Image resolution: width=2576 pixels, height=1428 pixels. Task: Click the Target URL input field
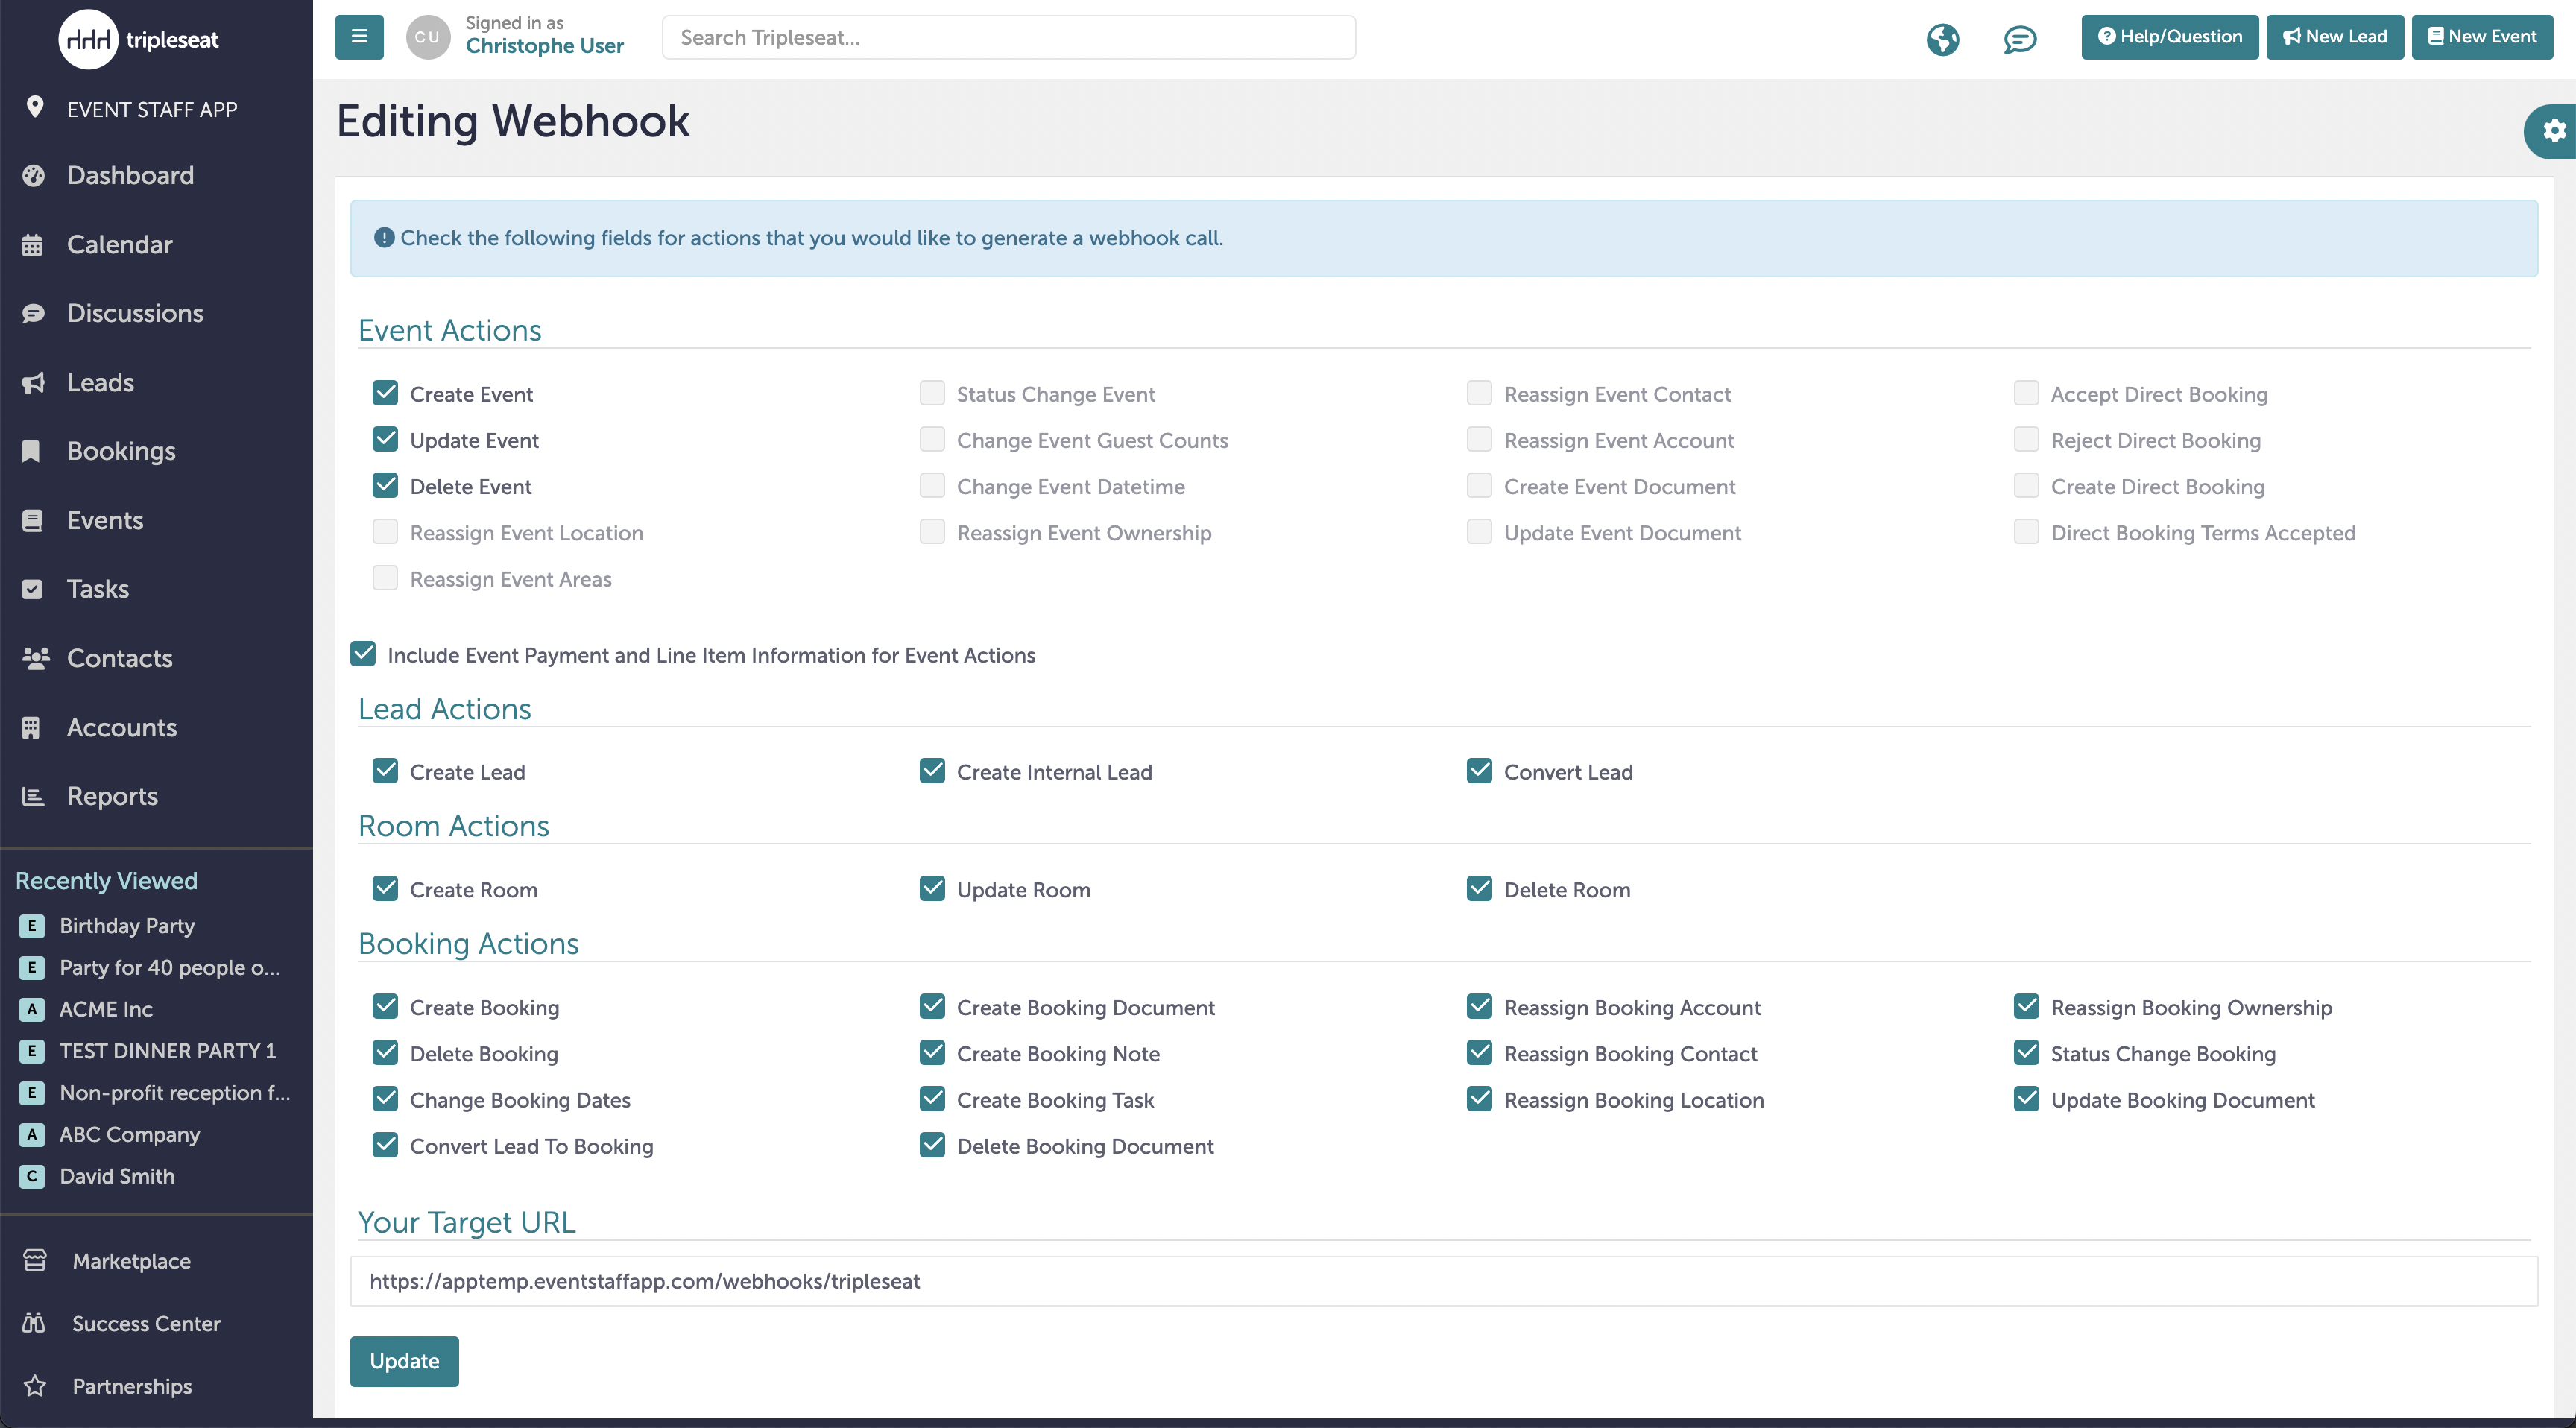coord(1443,1281)
